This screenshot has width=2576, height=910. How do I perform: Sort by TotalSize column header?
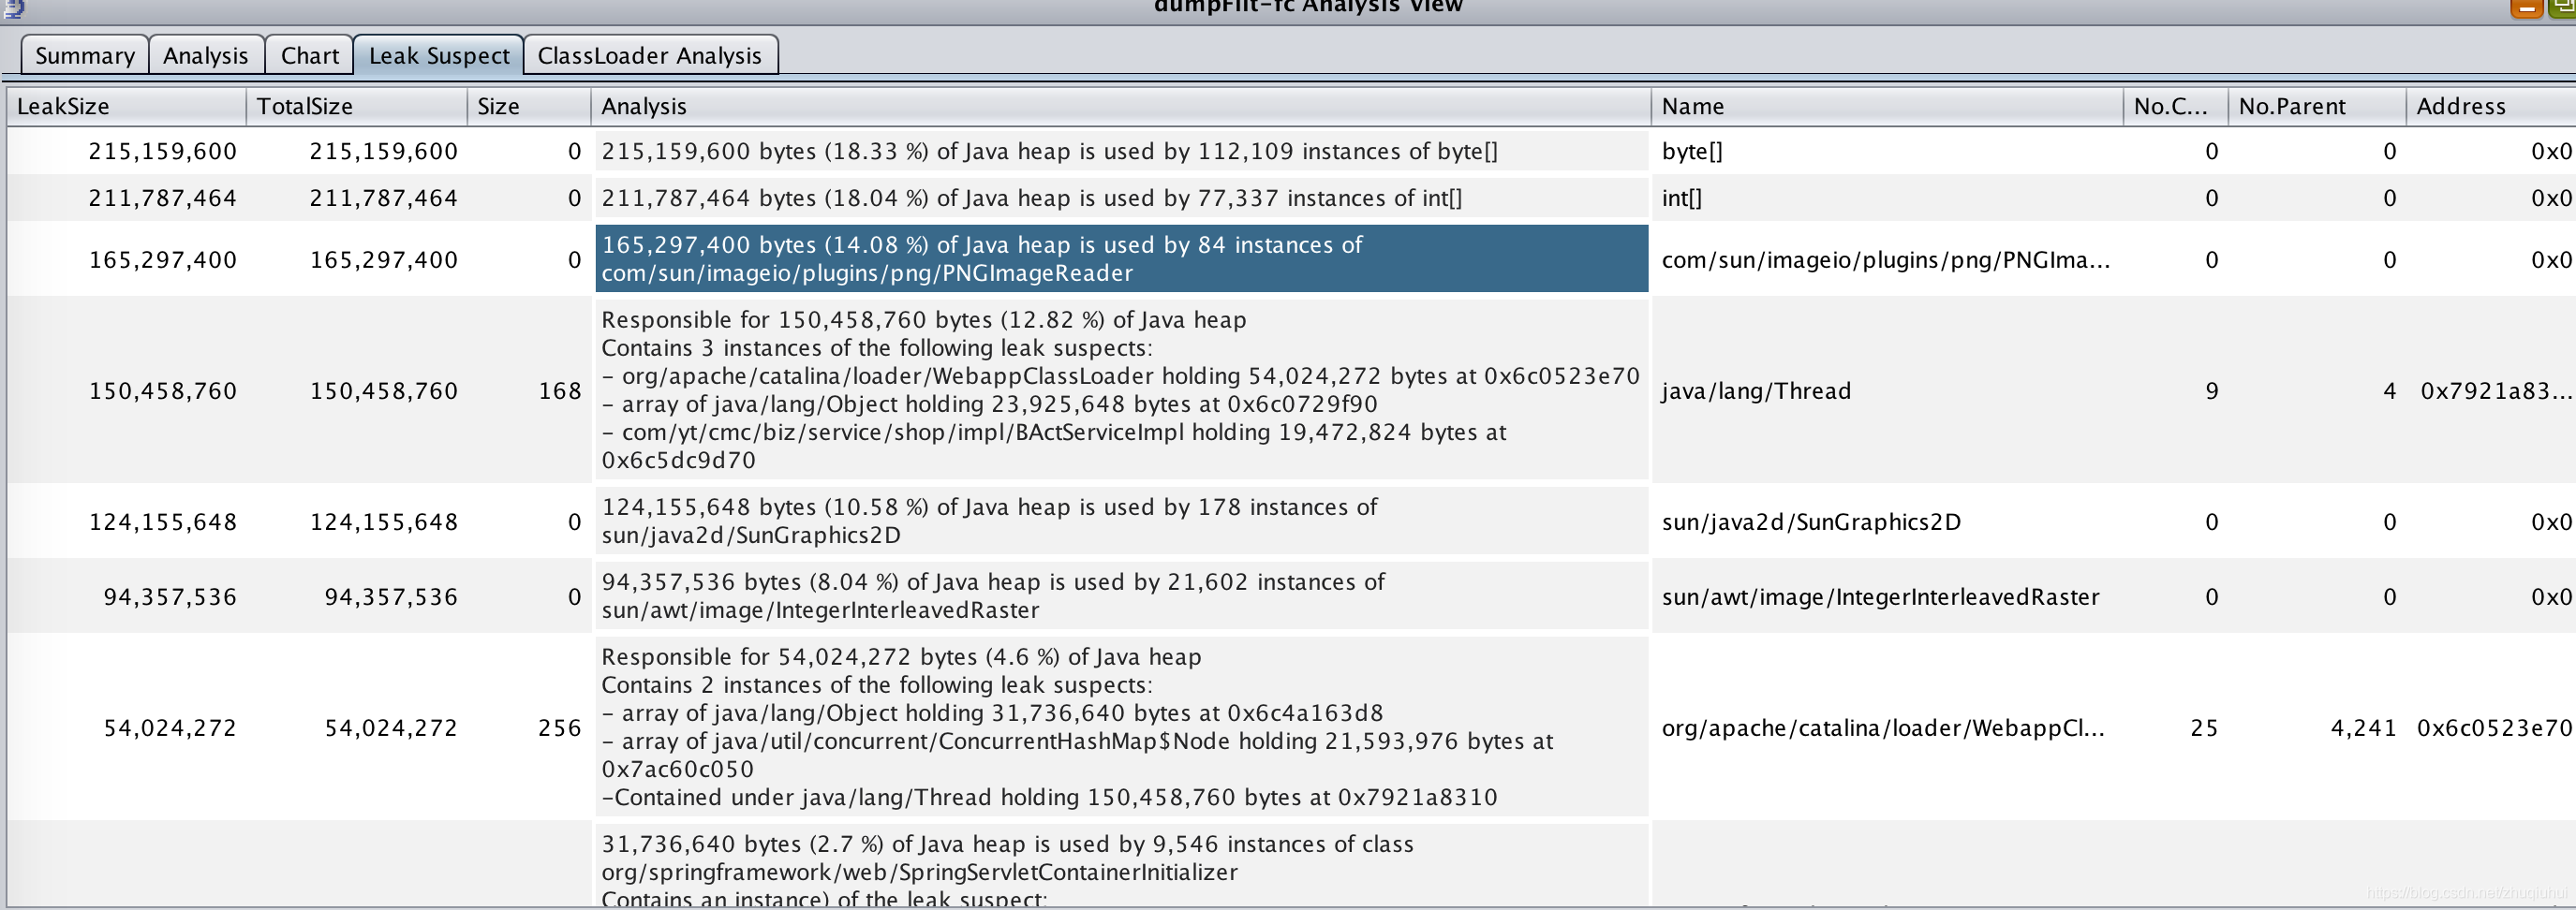pyautogui.click(x=356, y=106)
